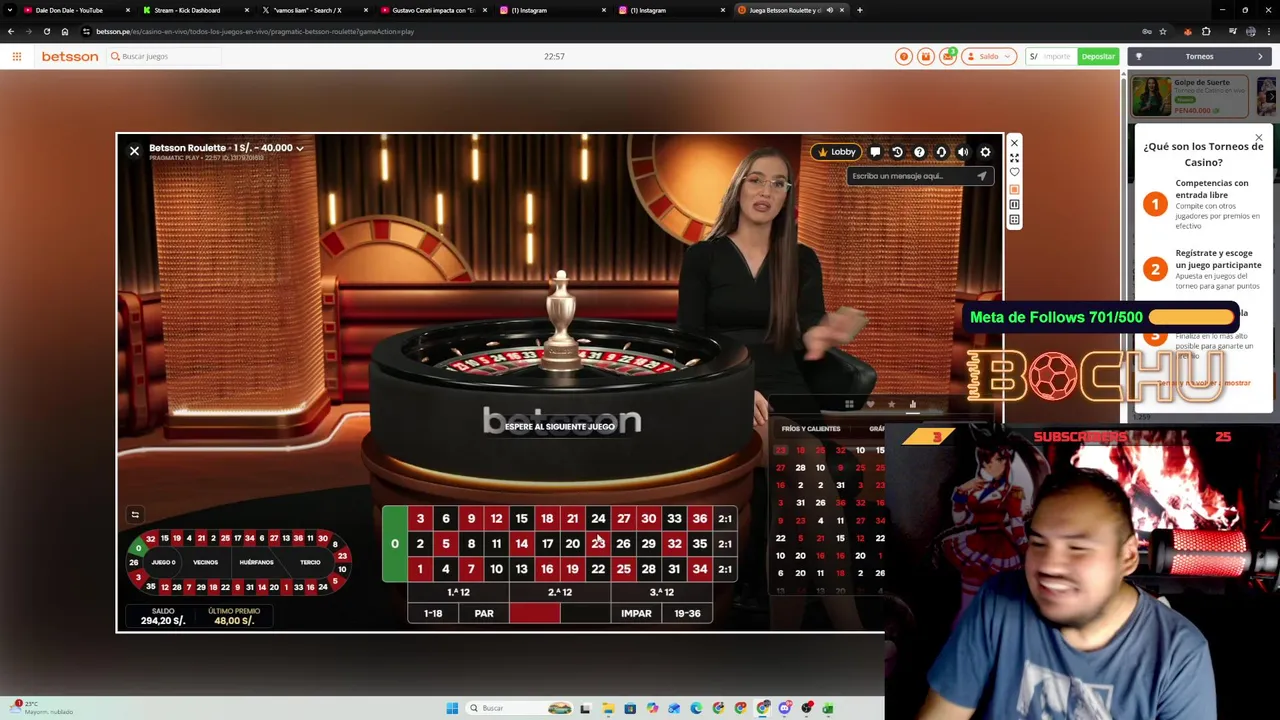
Task: Add game to favorites with heart icon
Action: 1014,173
